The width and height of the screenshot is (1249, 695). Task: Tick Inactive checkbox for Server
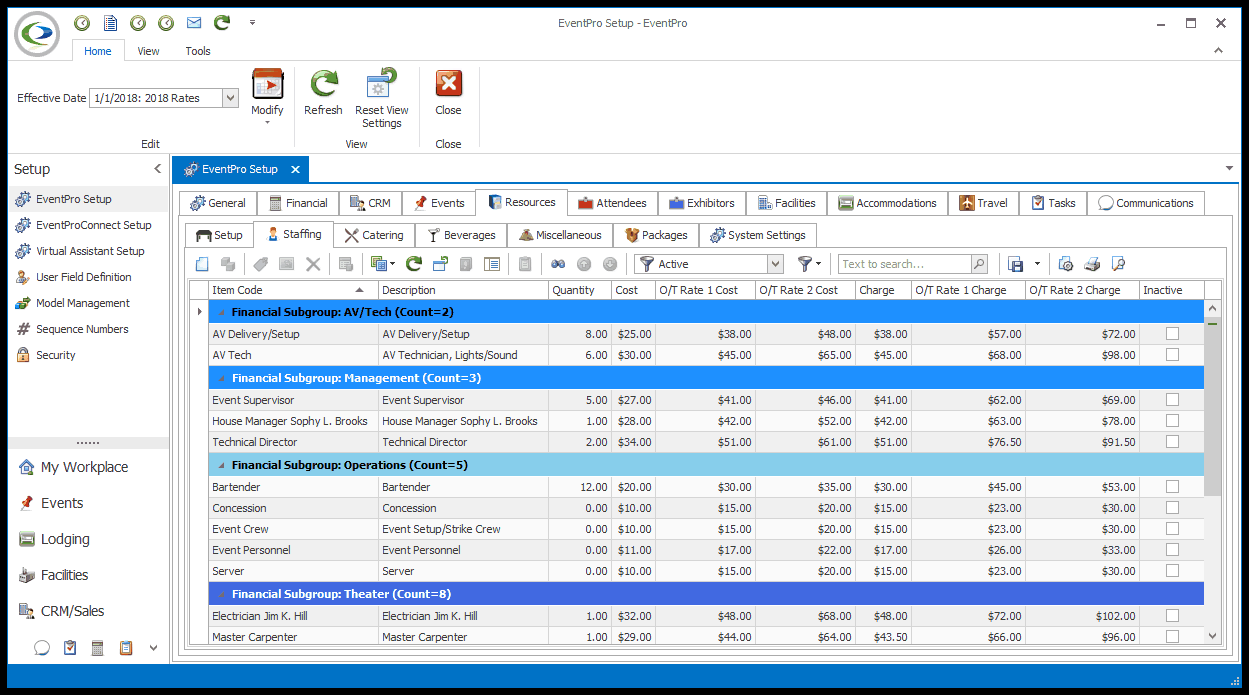click(1172, 571)
